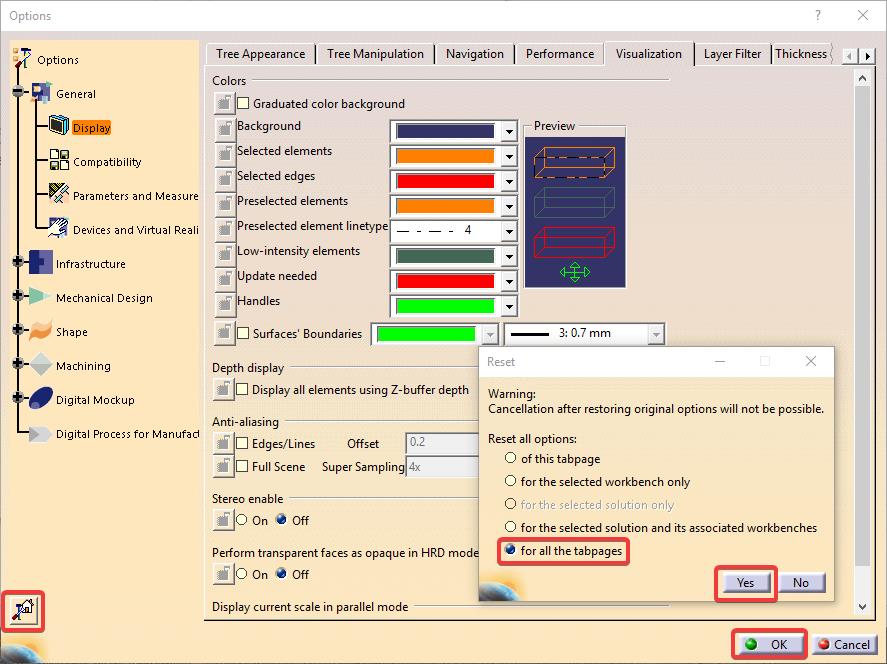Expand the Digital Mockup tree node
Image resolution: width=887 pixels, height=664 pixels.
click(18, 397)
